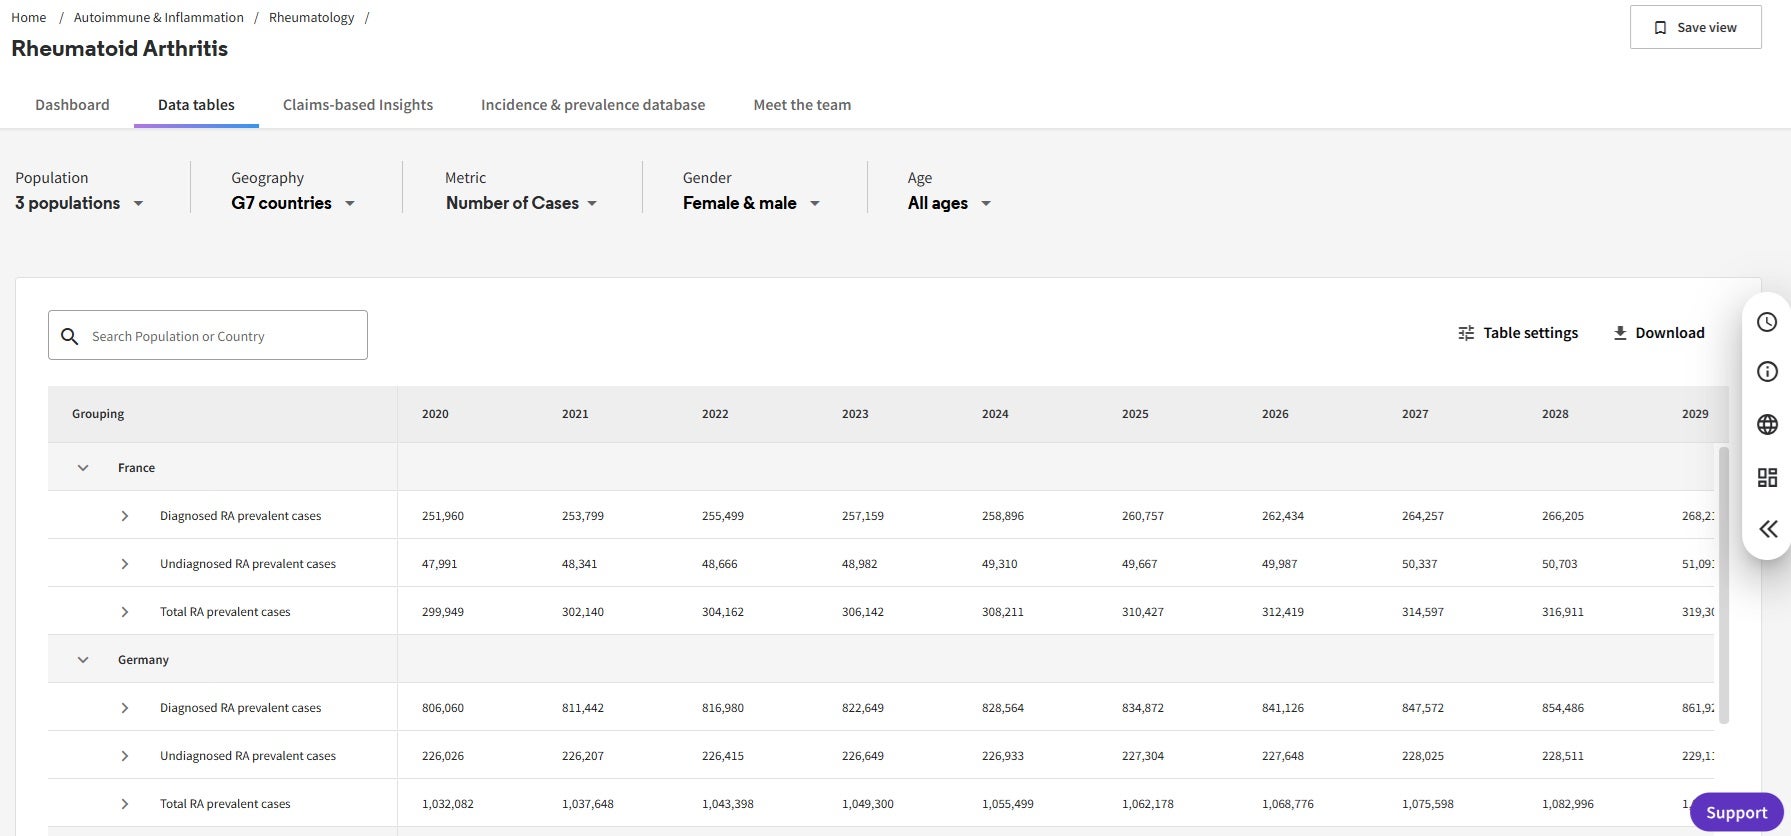Open the dashboard grid icon in side panel
Screen dimensions: 1791x836
(x=1767, y=477)
